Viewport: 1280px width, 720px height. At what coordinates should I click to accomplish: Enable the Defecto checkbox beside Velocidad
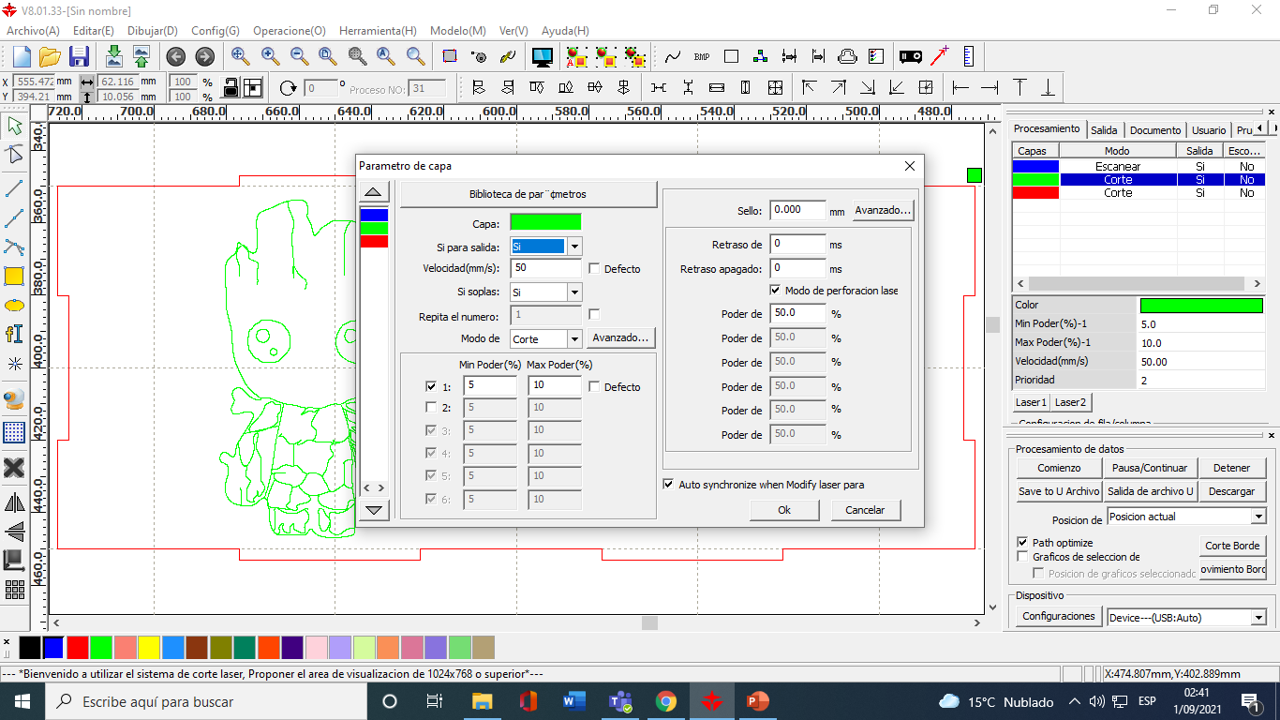595,269
